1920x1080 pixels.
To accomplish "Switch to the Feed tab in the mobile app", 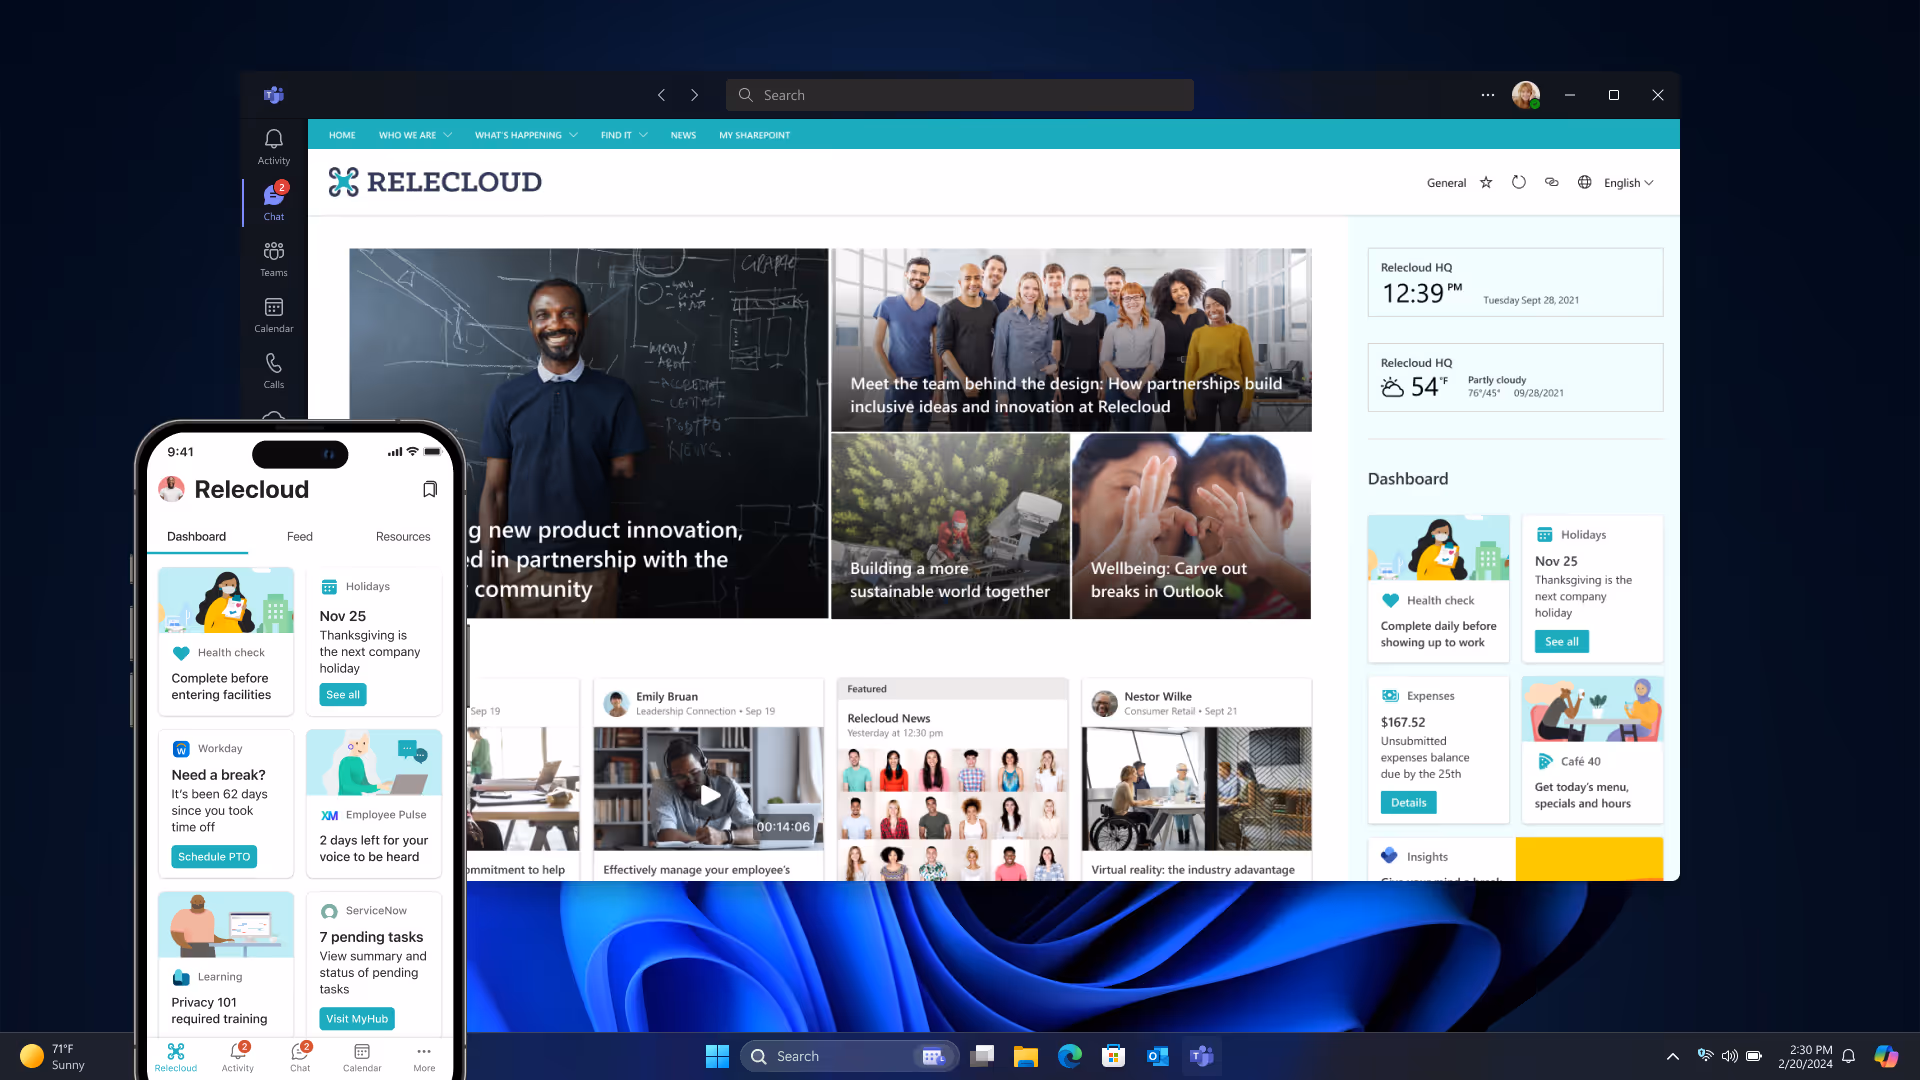I will [x=299, y=536].
